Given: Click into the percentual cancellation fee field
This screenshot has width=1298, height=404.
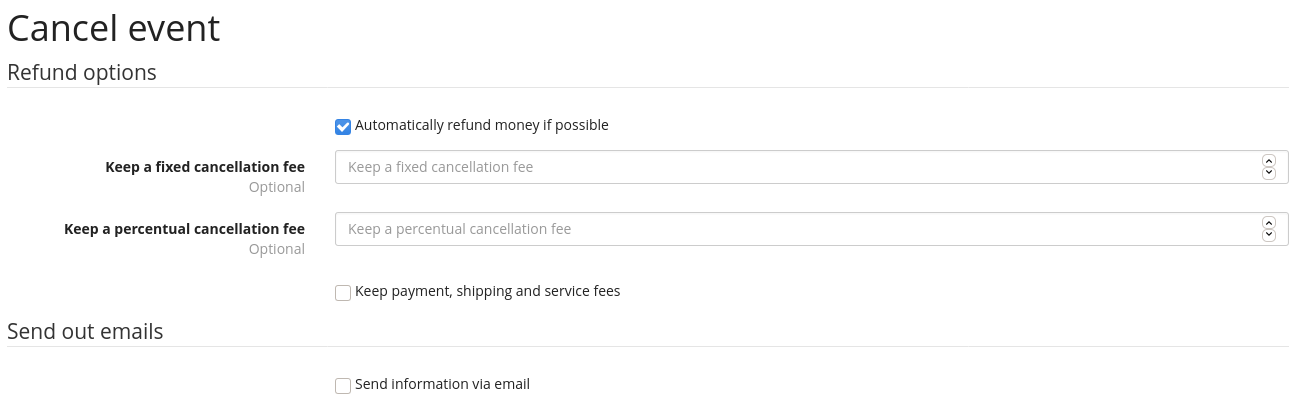Looking at the screenshot, I should click(790, 229).
